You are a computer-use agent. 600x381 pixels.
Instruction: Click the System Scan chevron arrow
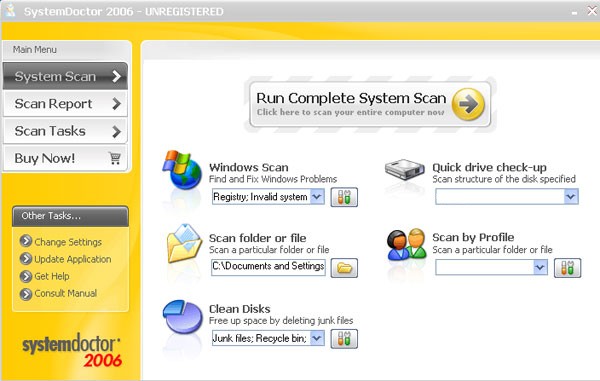116,76
